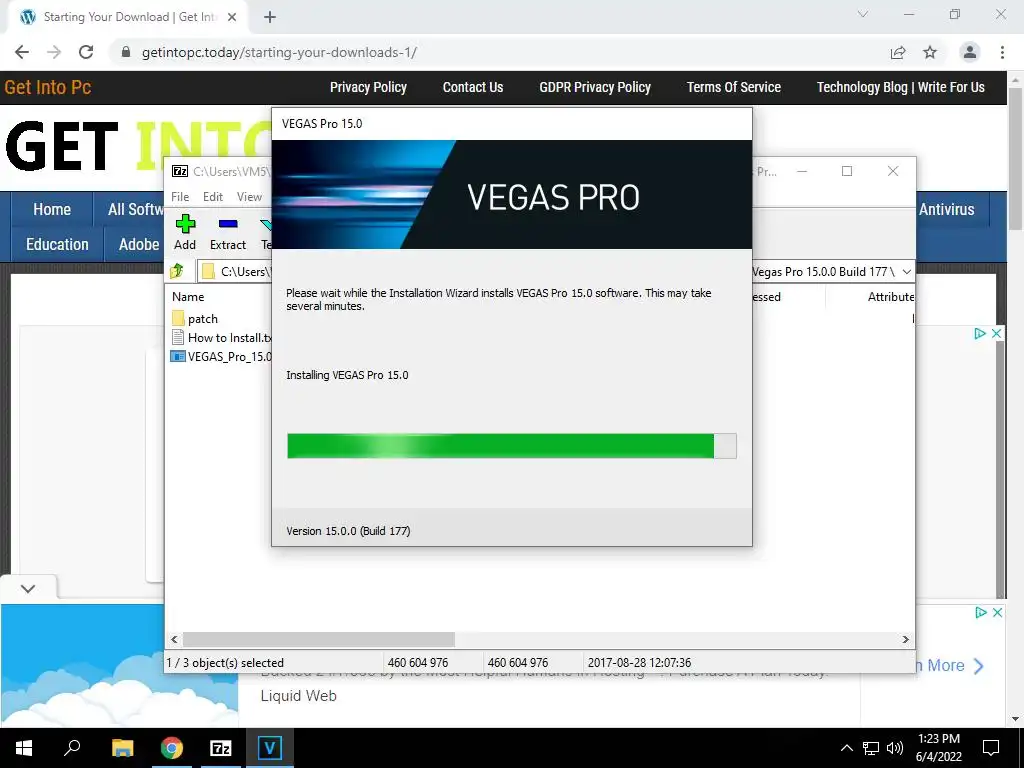
Task: Click the 7-Zip Extract toolbar icon
Action: [x=227, y=232]
